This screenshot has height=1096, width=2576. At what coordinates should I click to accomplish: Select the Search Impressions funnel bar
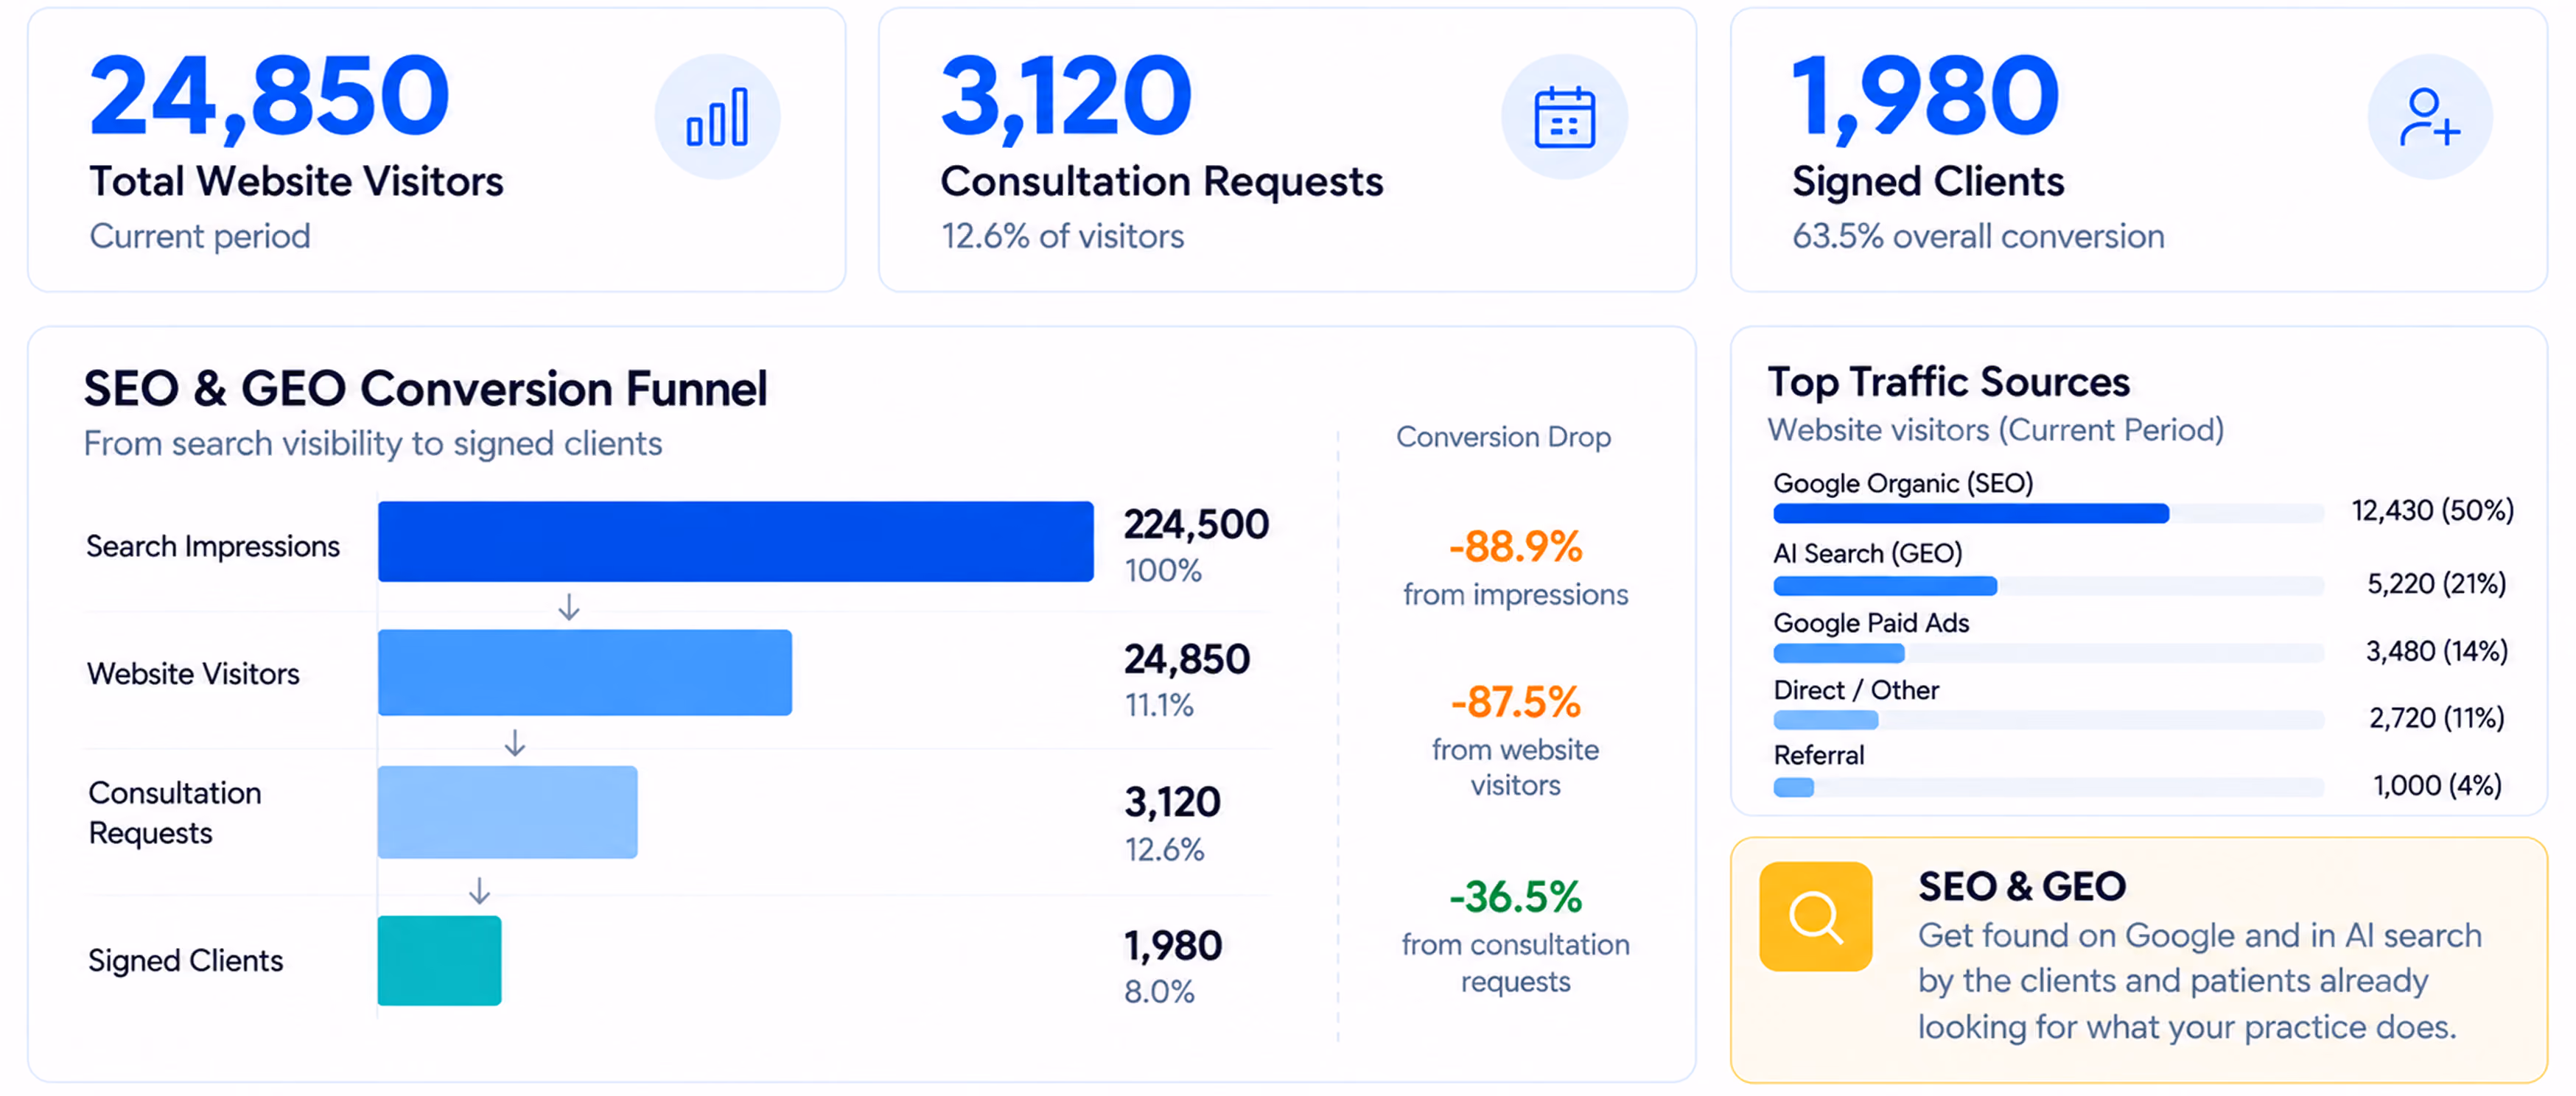pyautogui.click(x=735, y=541)
